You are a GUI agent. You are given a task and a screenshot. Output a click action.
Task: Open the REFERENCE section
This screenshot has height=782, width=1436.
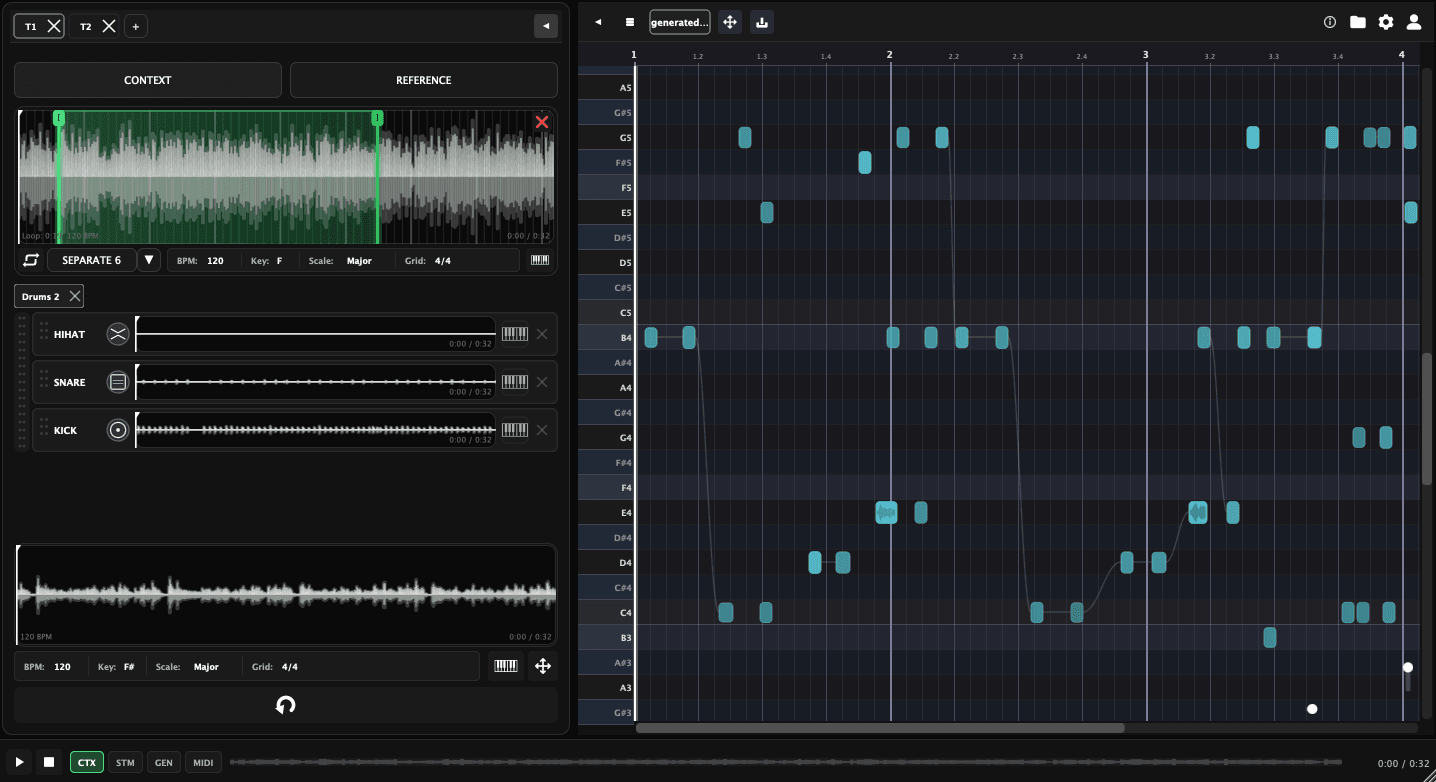tap(424, 80)
